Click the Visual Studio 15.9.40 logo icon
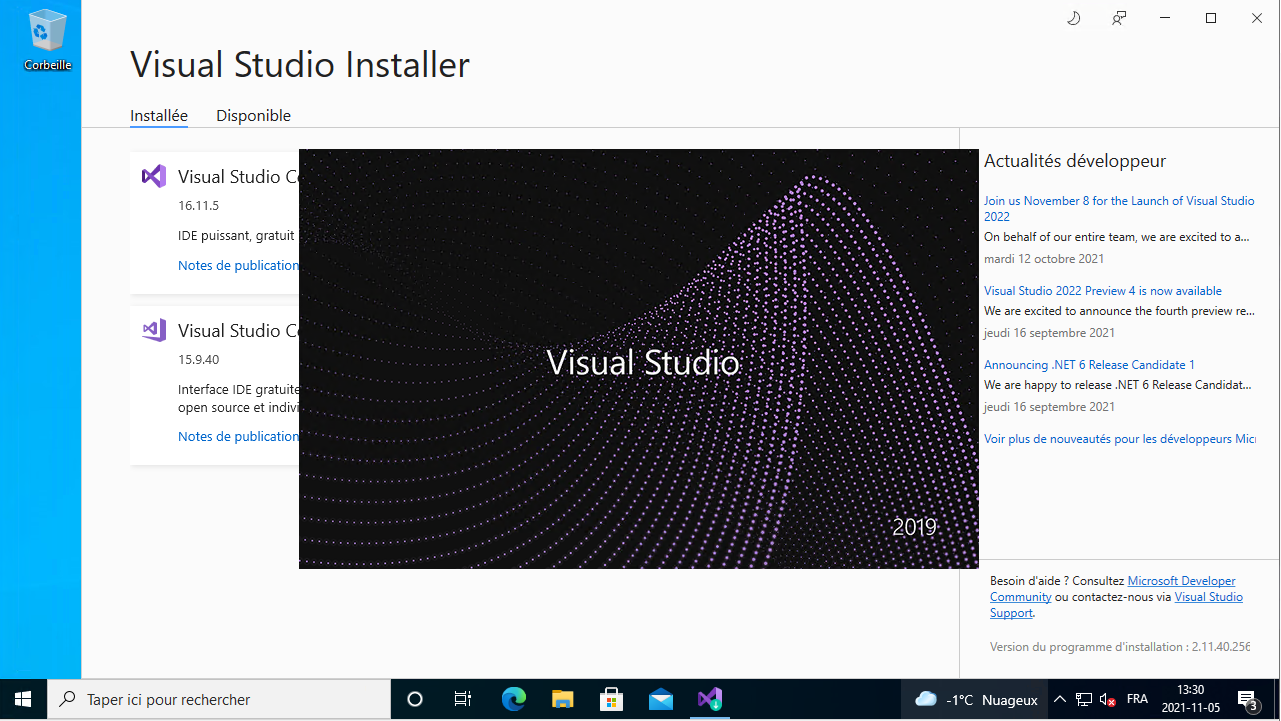Screen dimensions: 1281x721 click(154, 331)
